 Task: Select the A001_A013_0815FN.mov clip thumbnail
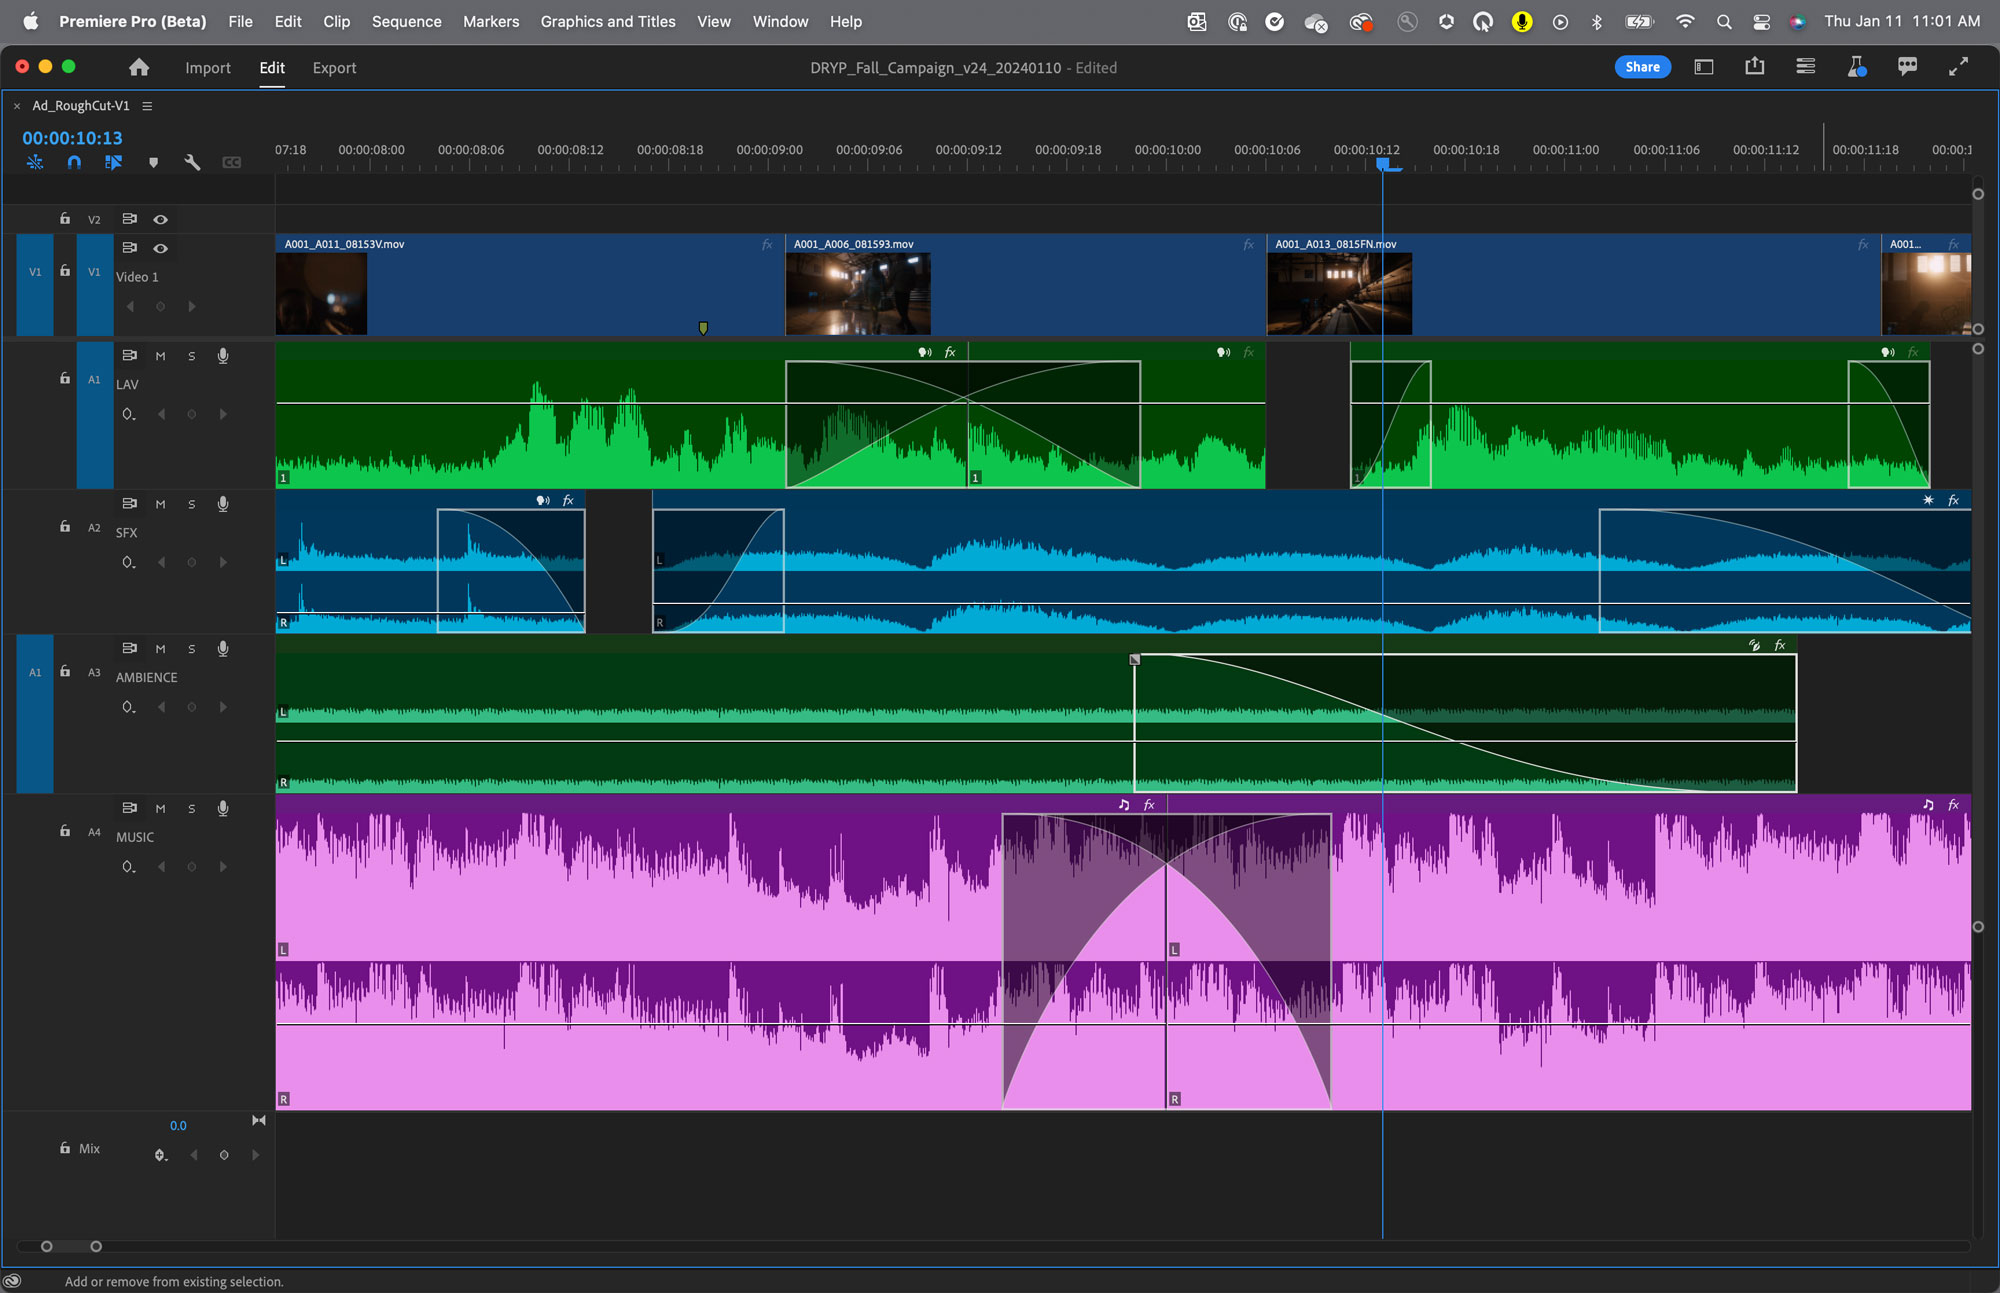point(1339,292)
